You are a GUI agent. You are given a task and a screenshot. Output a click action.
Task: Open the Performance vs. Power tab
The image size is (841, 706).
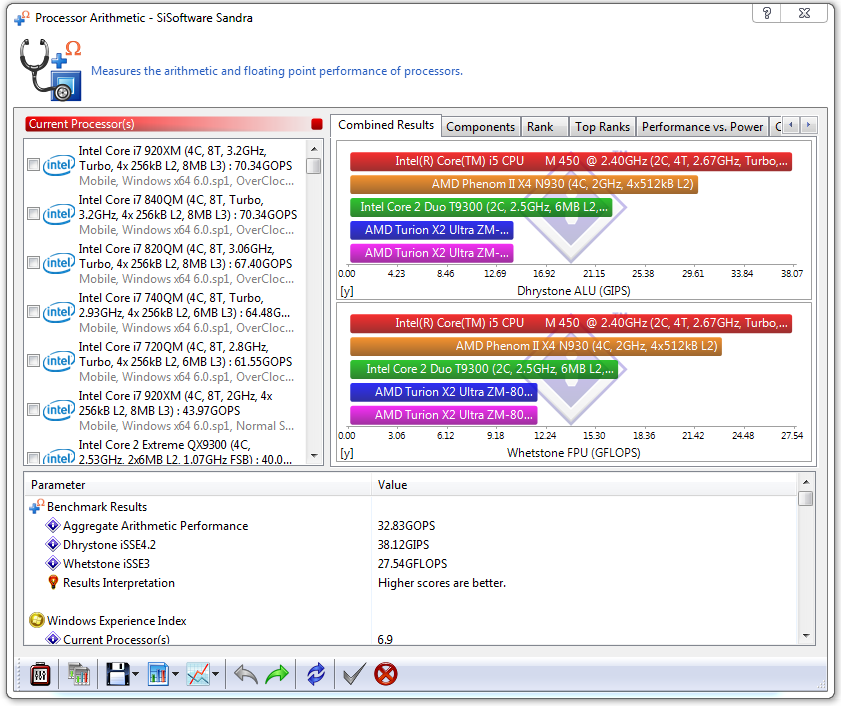pyautogui.click(x=702, y=127)
